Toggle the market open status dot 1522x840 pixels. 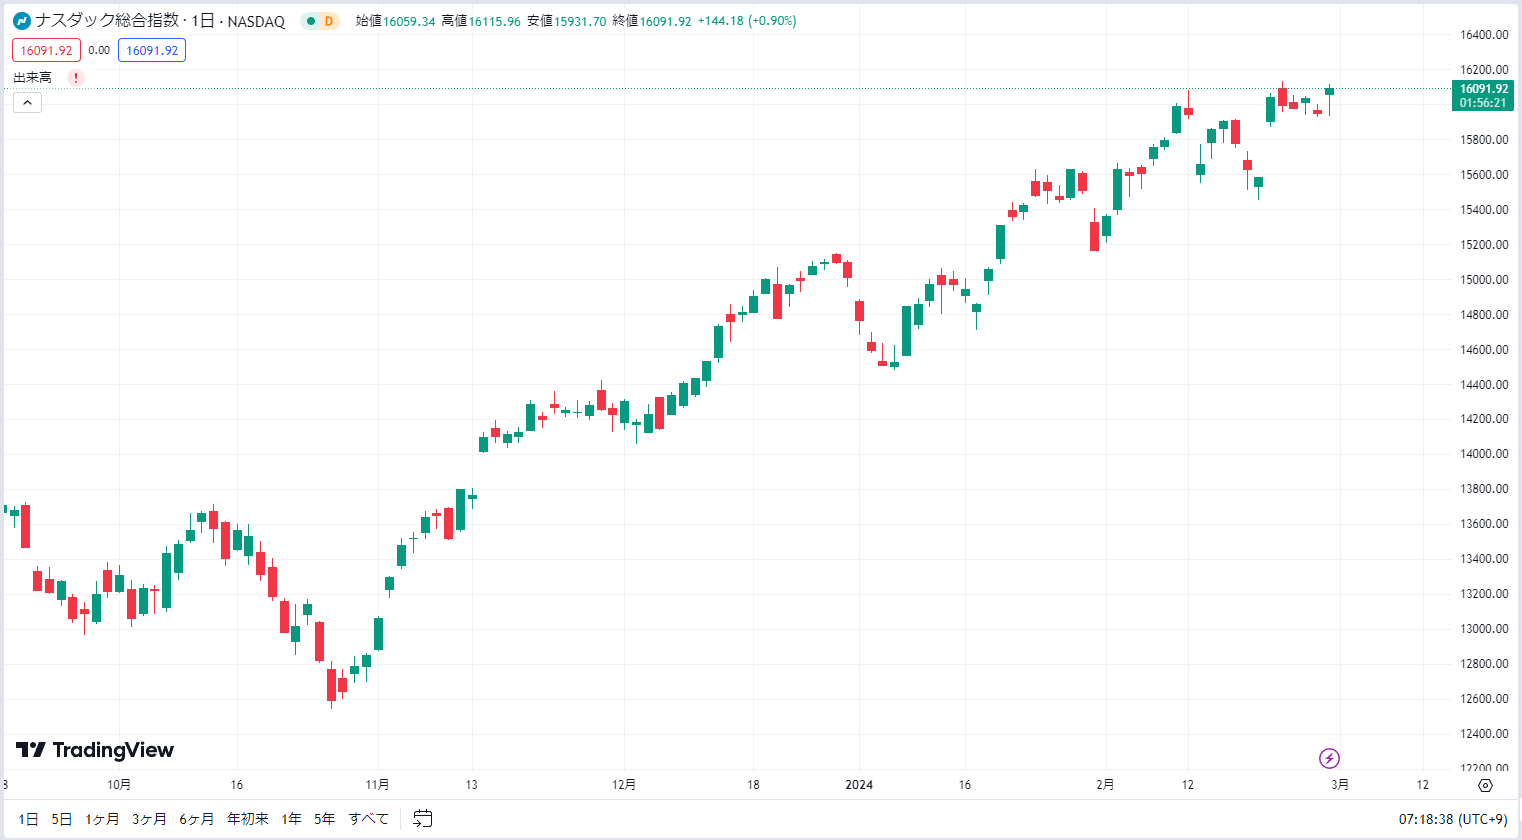311,21
